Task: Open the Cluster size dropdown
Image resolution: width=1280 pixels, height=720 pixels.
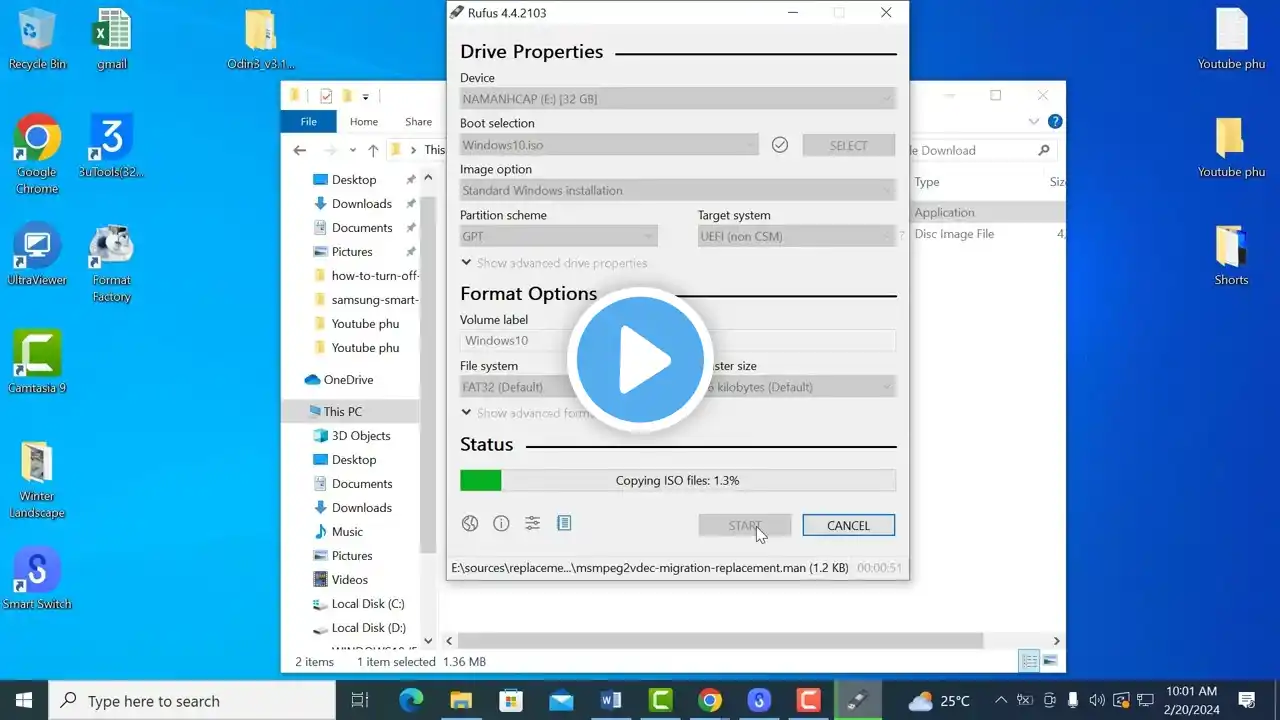Action: 796,387
